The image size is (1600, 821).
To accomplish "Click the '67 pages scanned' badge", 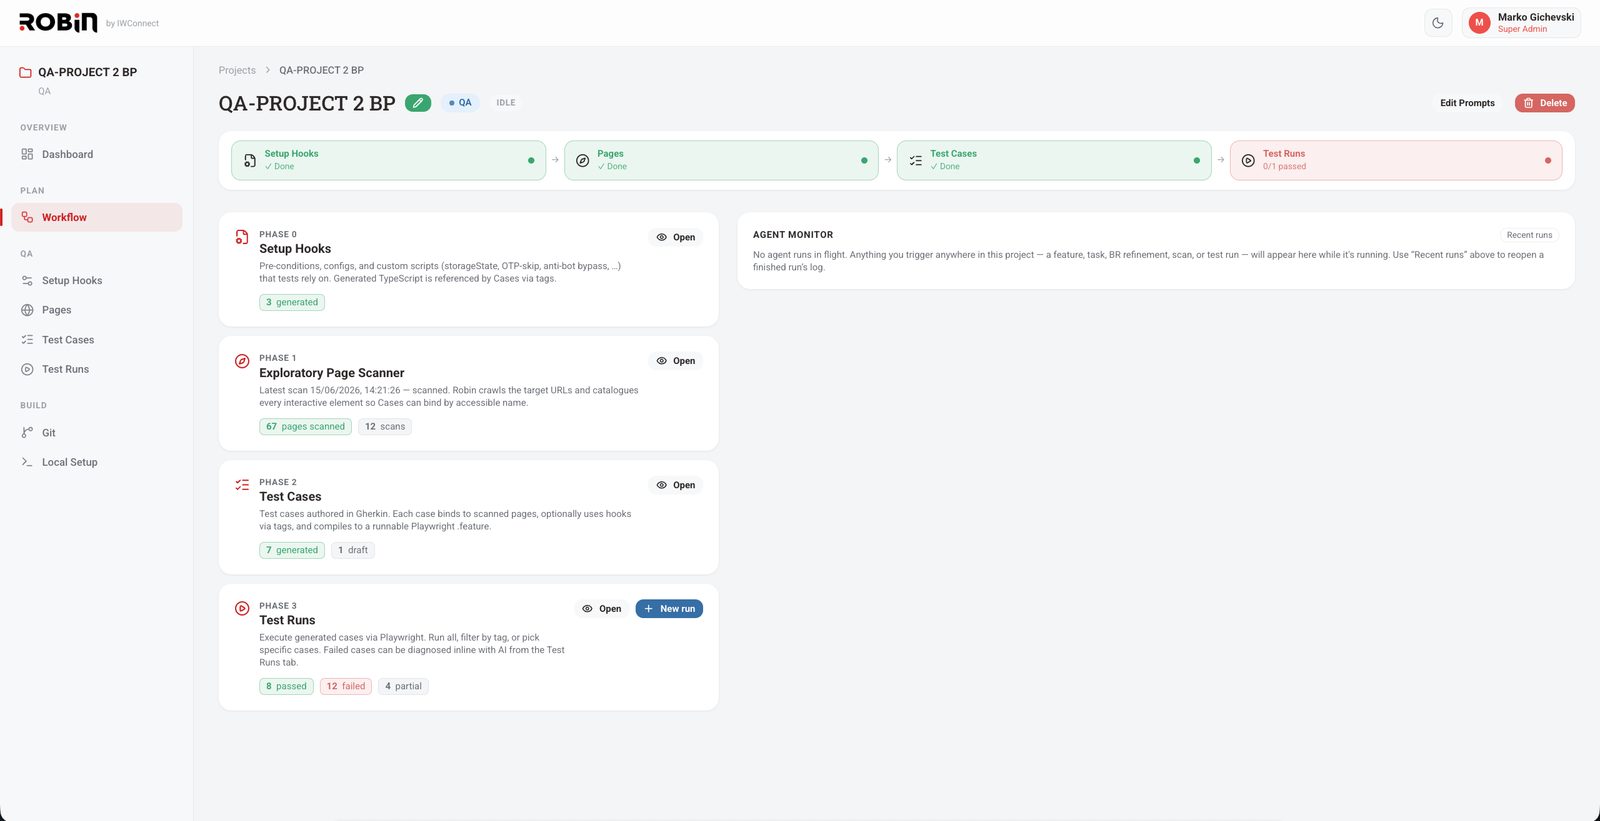I will click(x=305, y=426).
